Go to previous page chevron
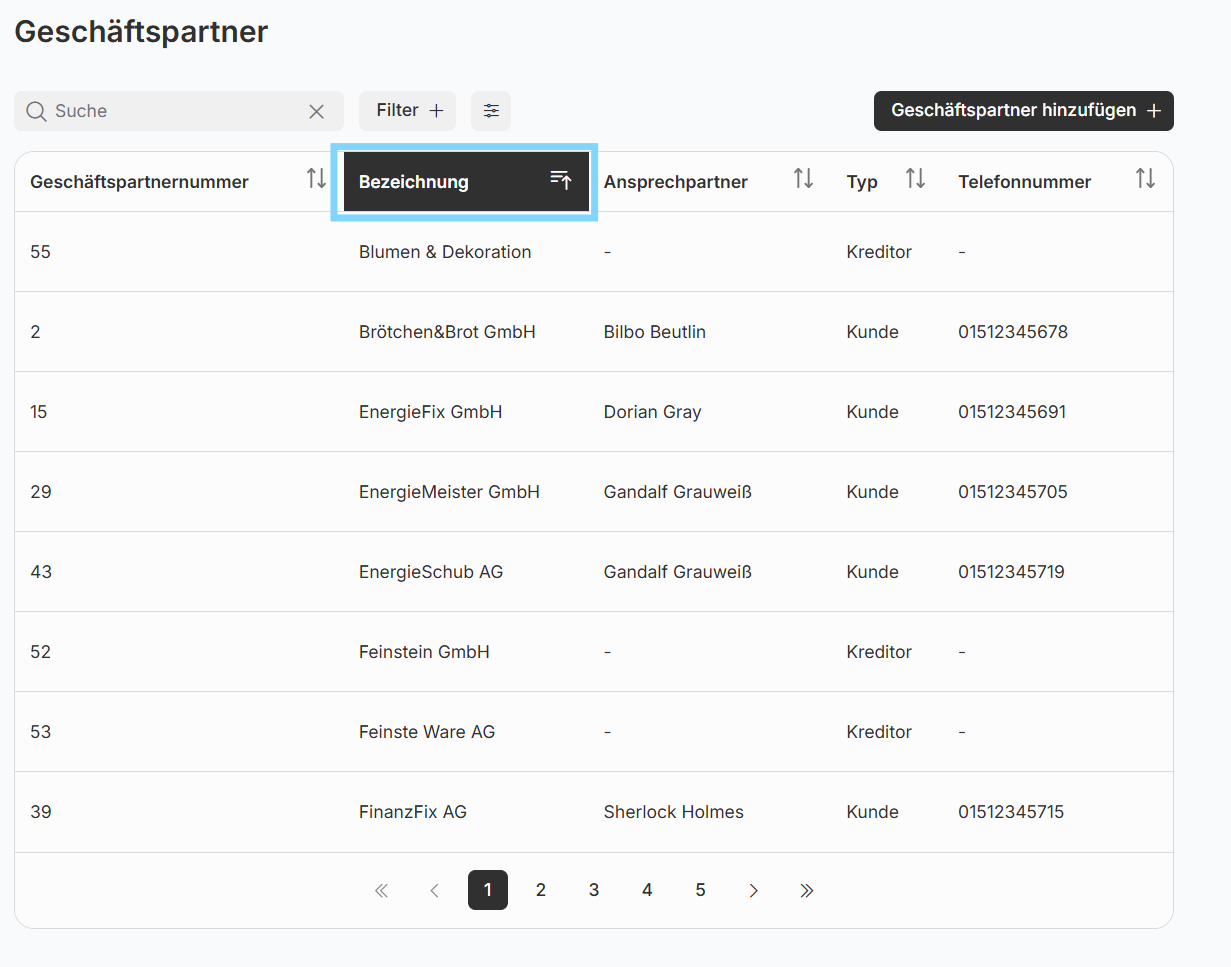Viewport: 1231px width, 967px height. click(x=434, y=890)
